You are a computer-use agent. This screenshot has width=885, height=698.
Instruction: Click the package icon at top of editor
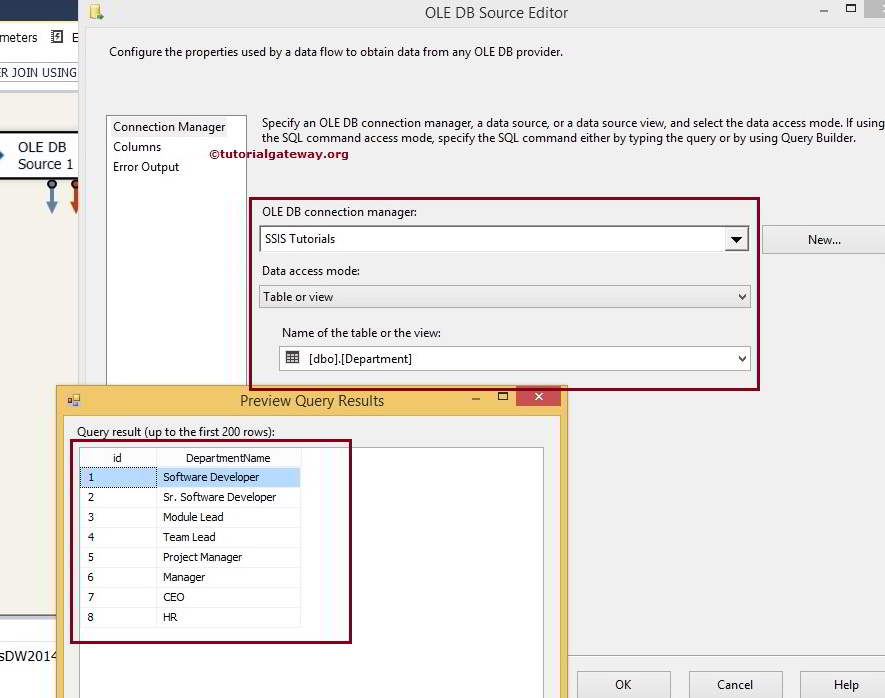pos(96,13)
